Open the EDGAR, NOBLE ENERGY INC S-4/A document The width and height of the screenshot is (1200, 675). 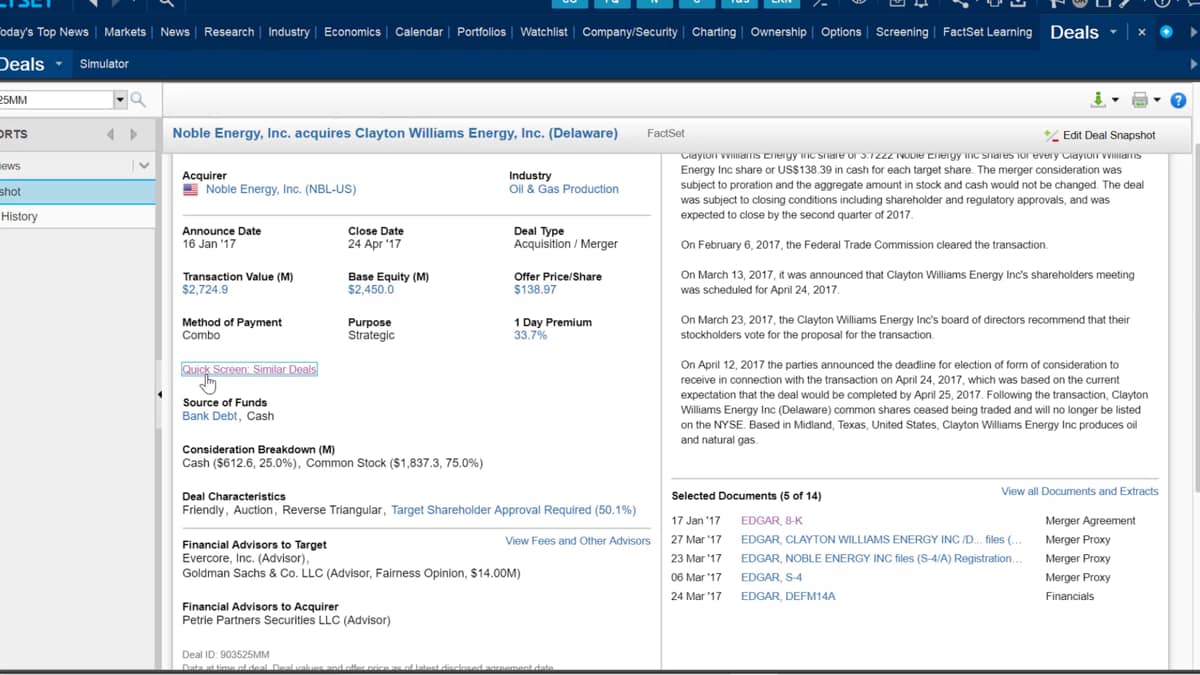881,559
